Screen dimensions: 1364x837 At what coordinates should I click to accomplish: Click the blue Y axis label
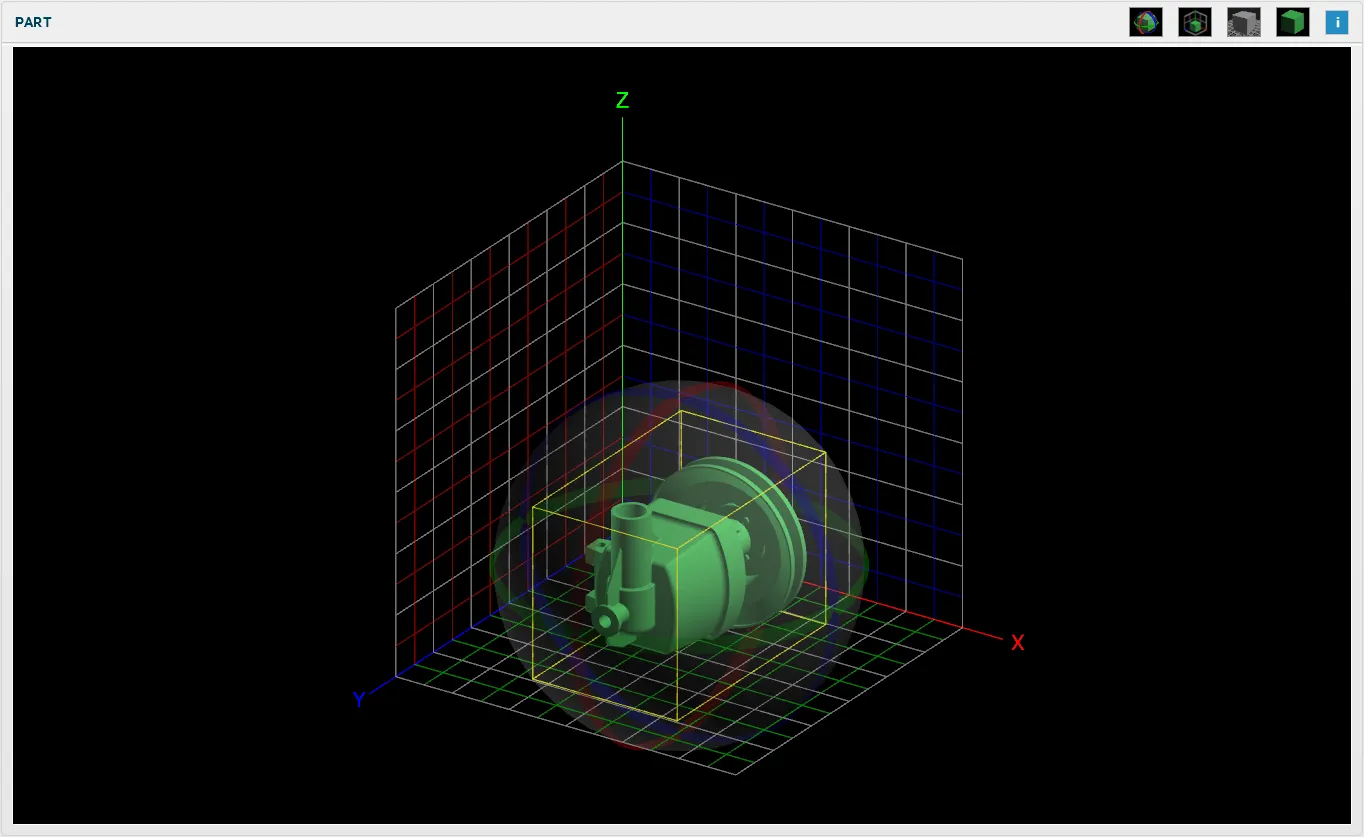(359, 699)
